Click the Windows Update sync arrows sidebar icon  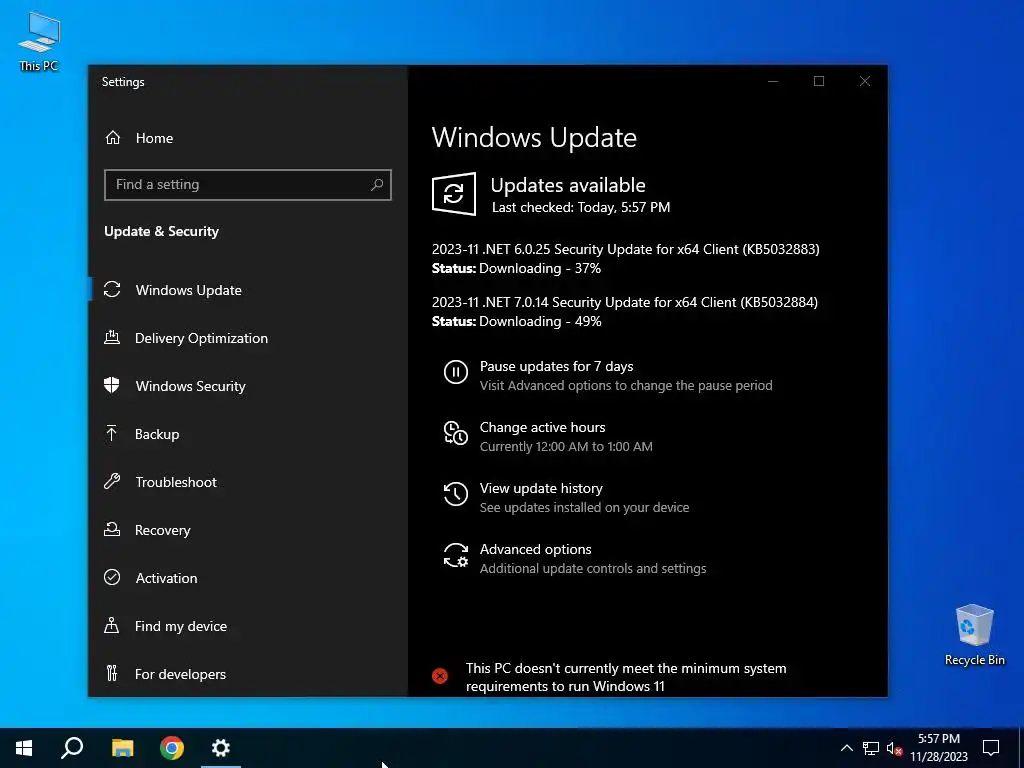pyautogui.click(x=112, y=289)
